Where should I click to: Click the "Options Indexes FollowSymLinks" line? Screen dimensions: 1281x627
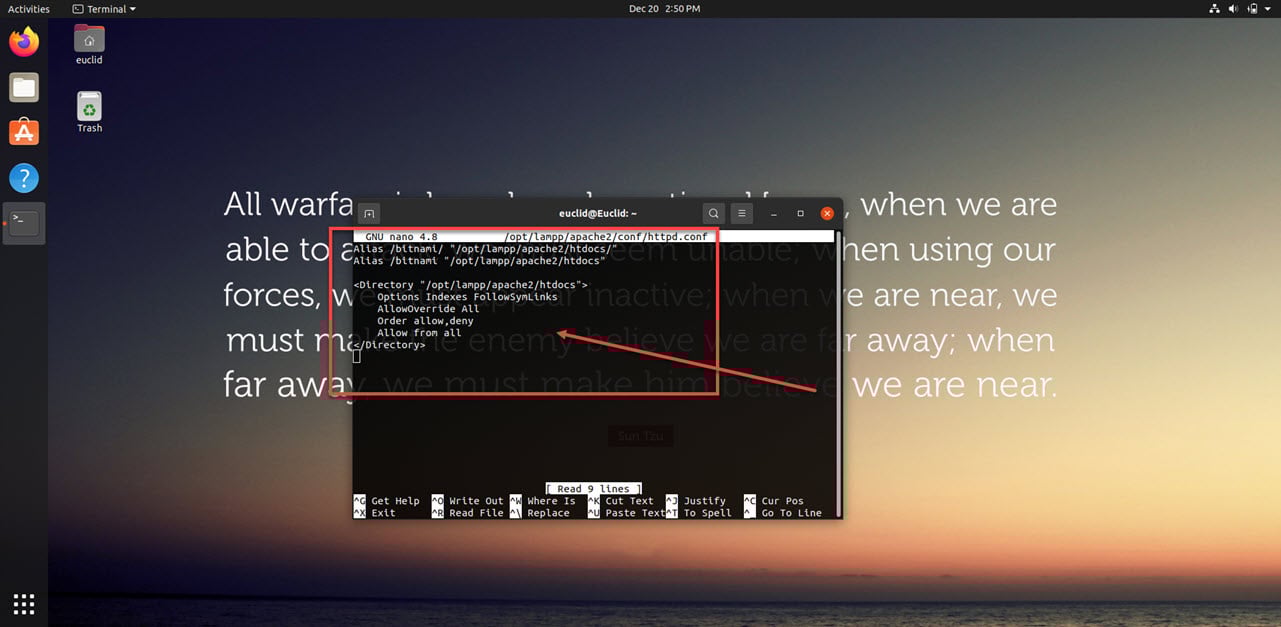click(467, 297)
